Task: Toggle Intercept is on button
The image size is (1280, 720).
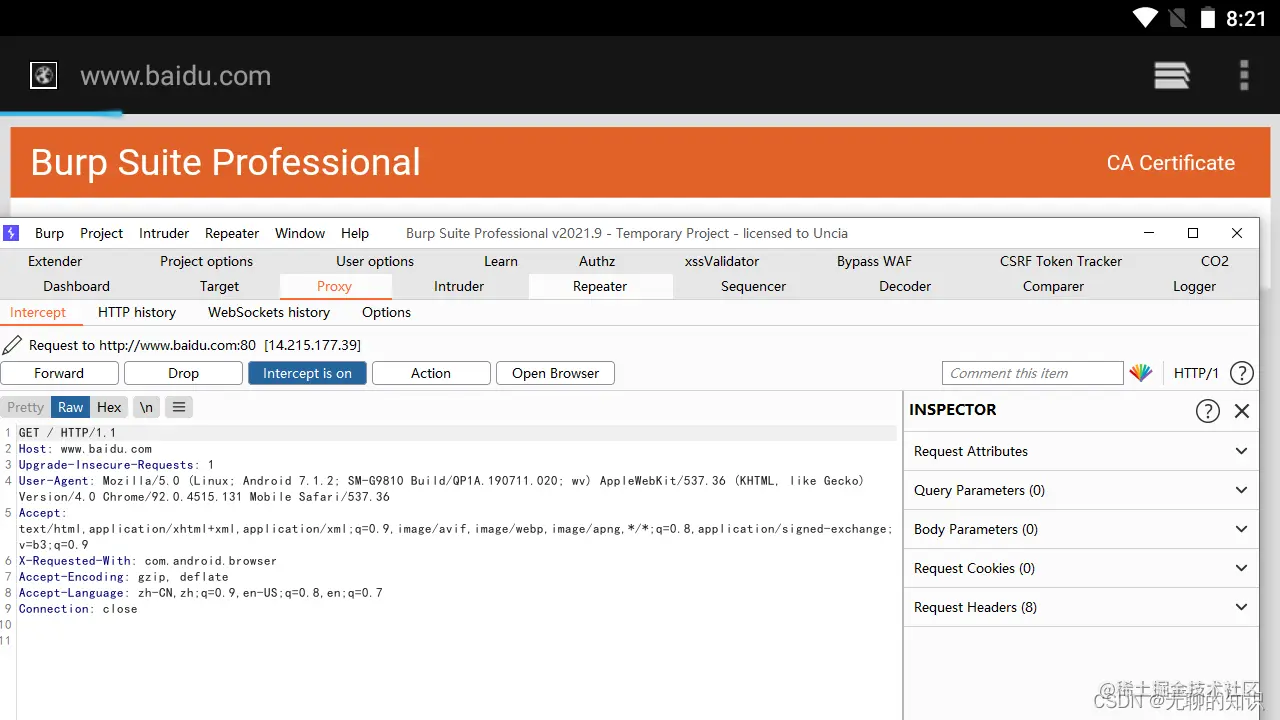Action: click(x=307, y=373)
